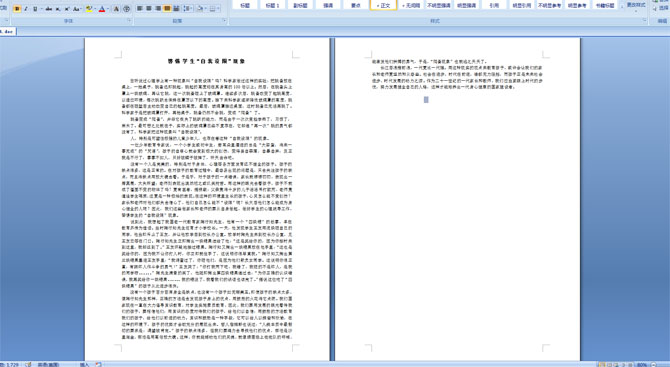Apply strikethrough to text
The width and height of the screenshot is (670, 367).
pos(49,9)
